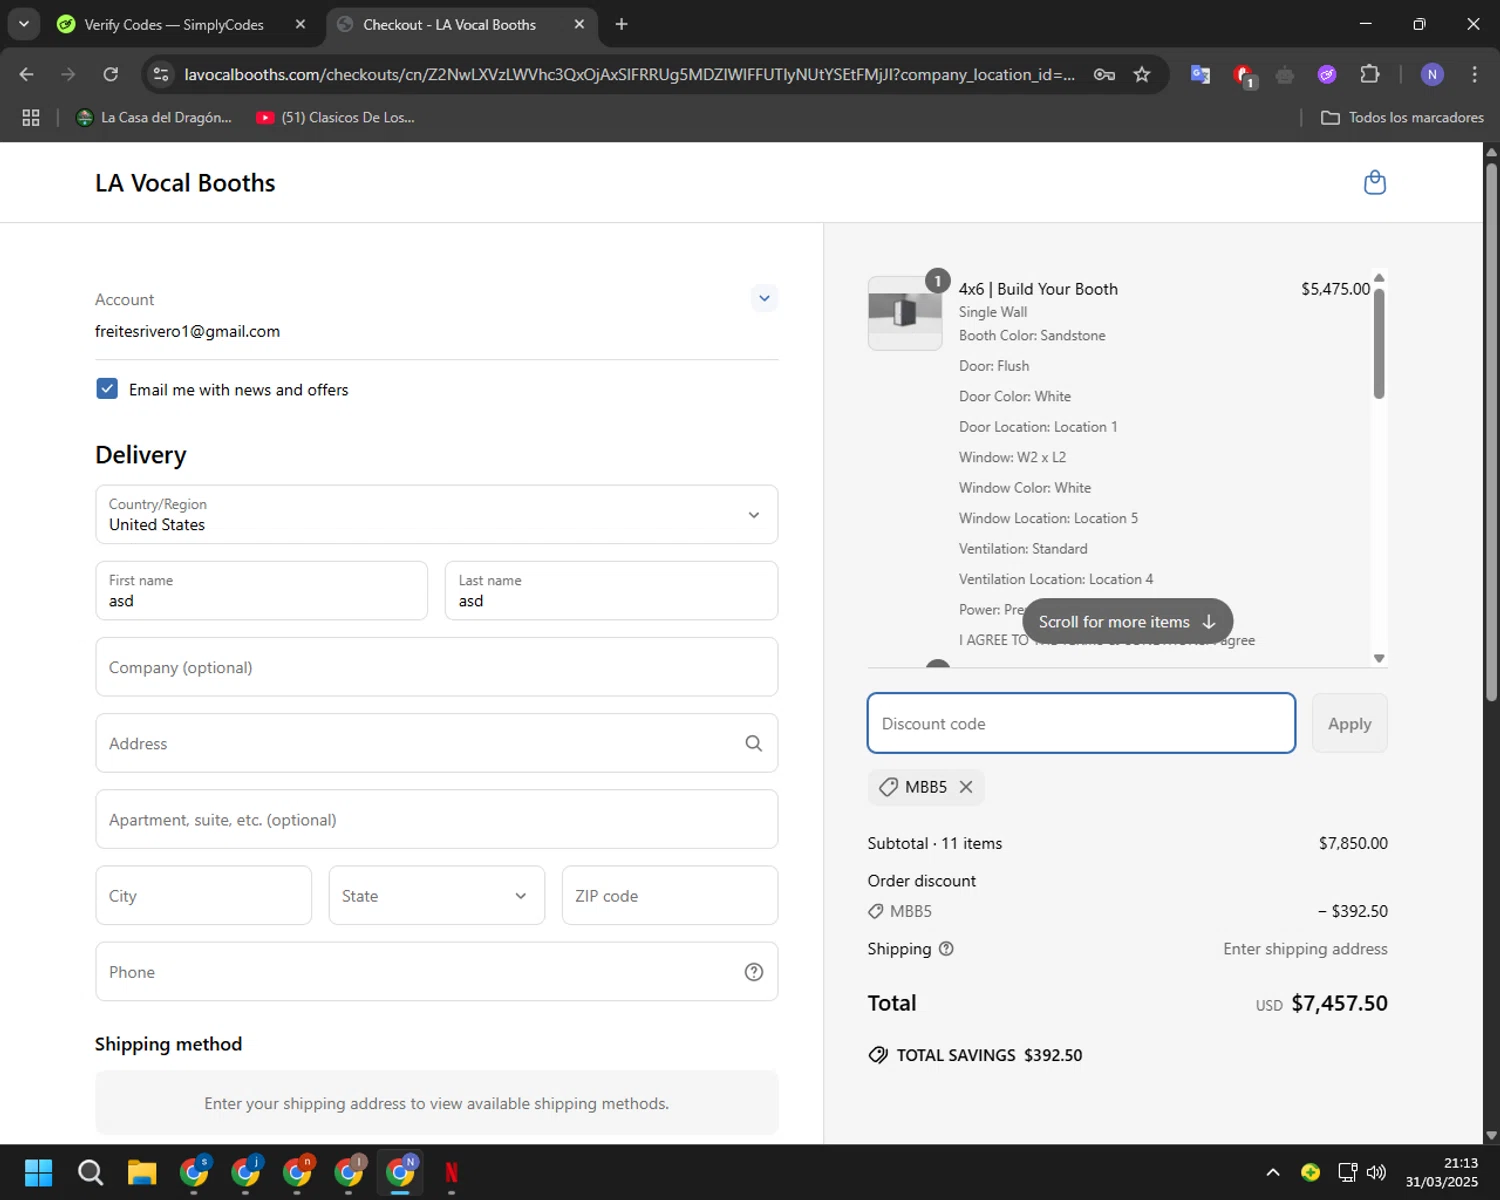Close the Verify Codes — SimplyCodes tab
Image resolution: width=1500 pixels, height=1200 pixels.
[300, 24]
